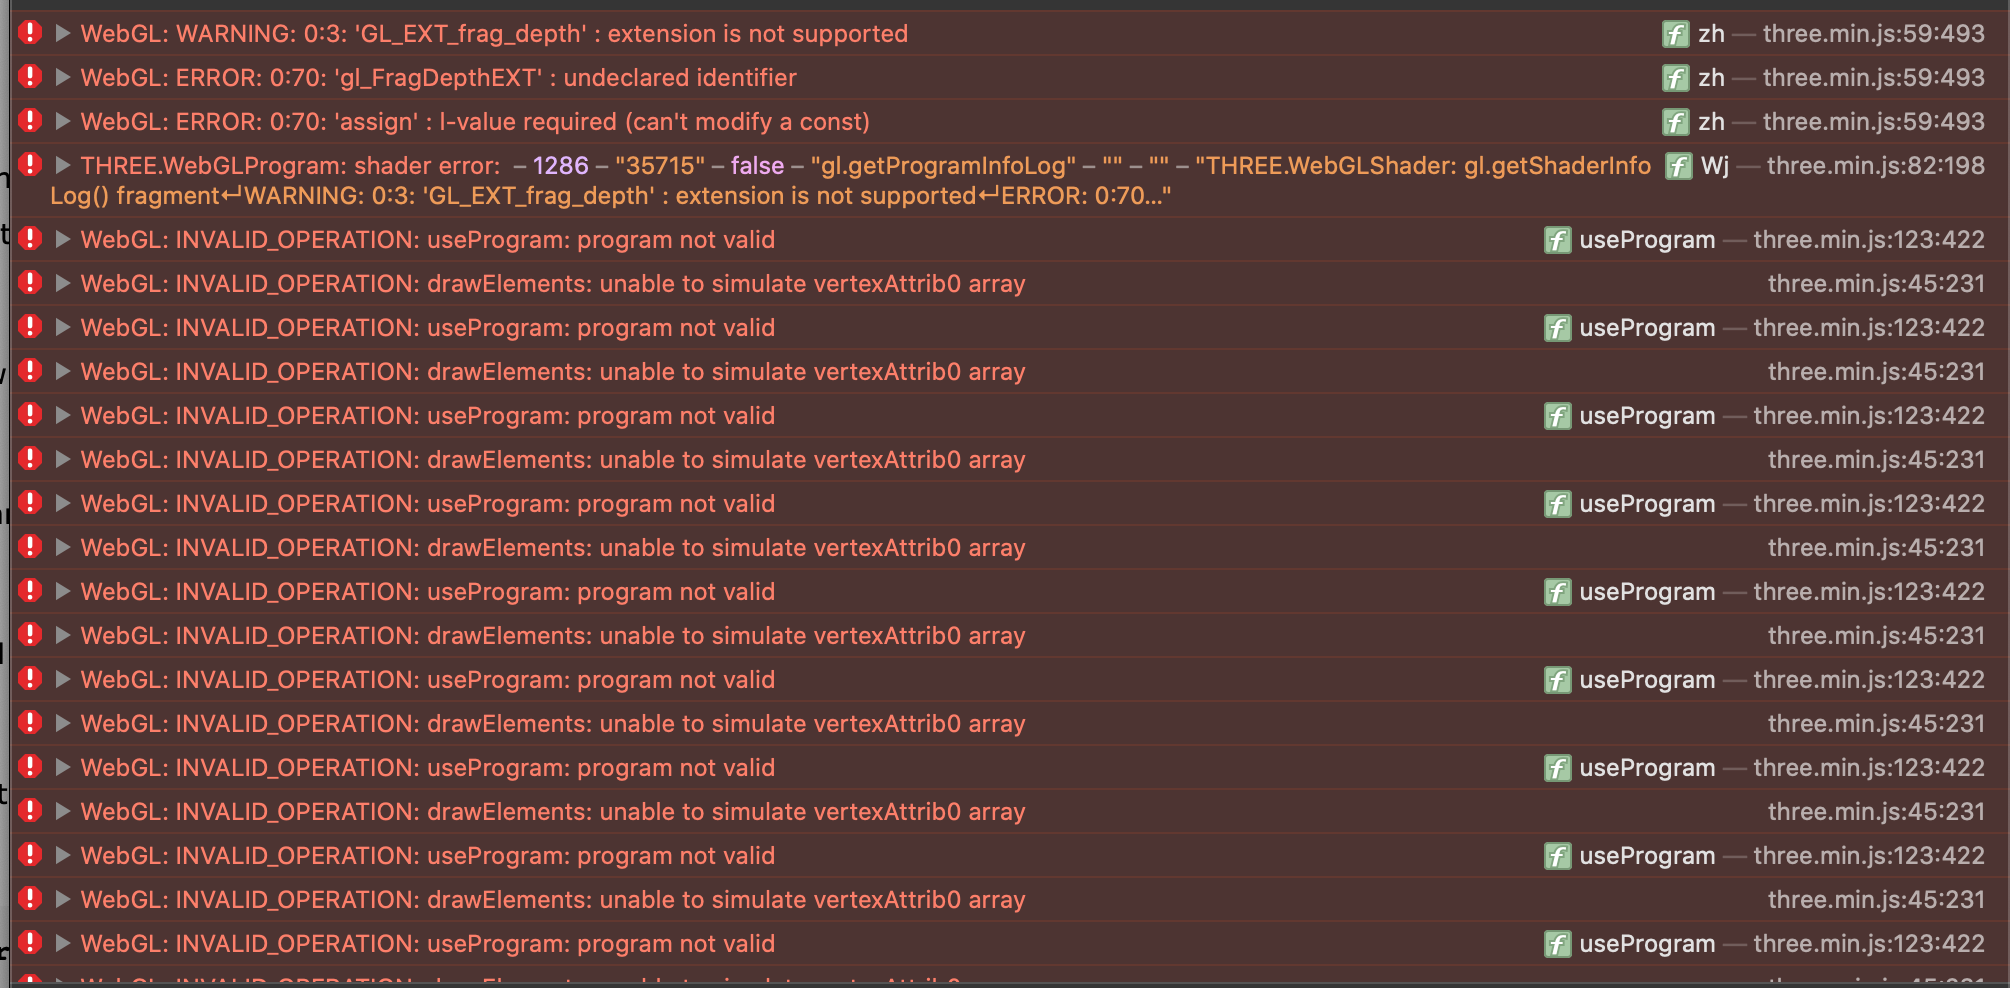Expand the GL_EXT_frag_depth warning details
The image size is (2010, 988).
coord(62,33)
